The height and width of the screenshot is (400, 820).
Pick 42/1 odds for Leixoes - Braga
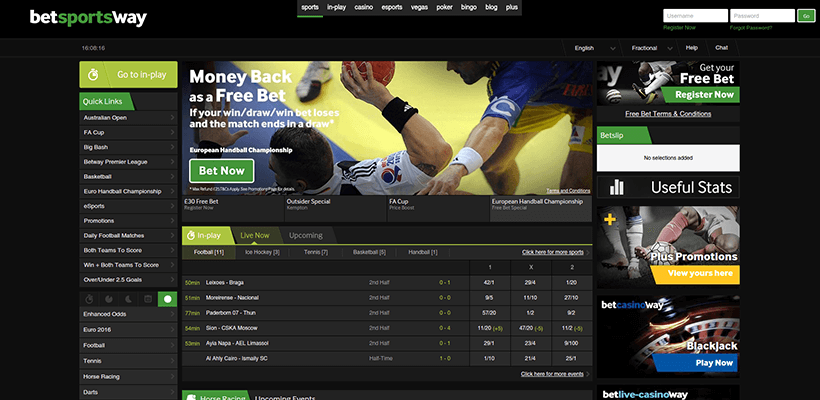[x=489, y=283]
